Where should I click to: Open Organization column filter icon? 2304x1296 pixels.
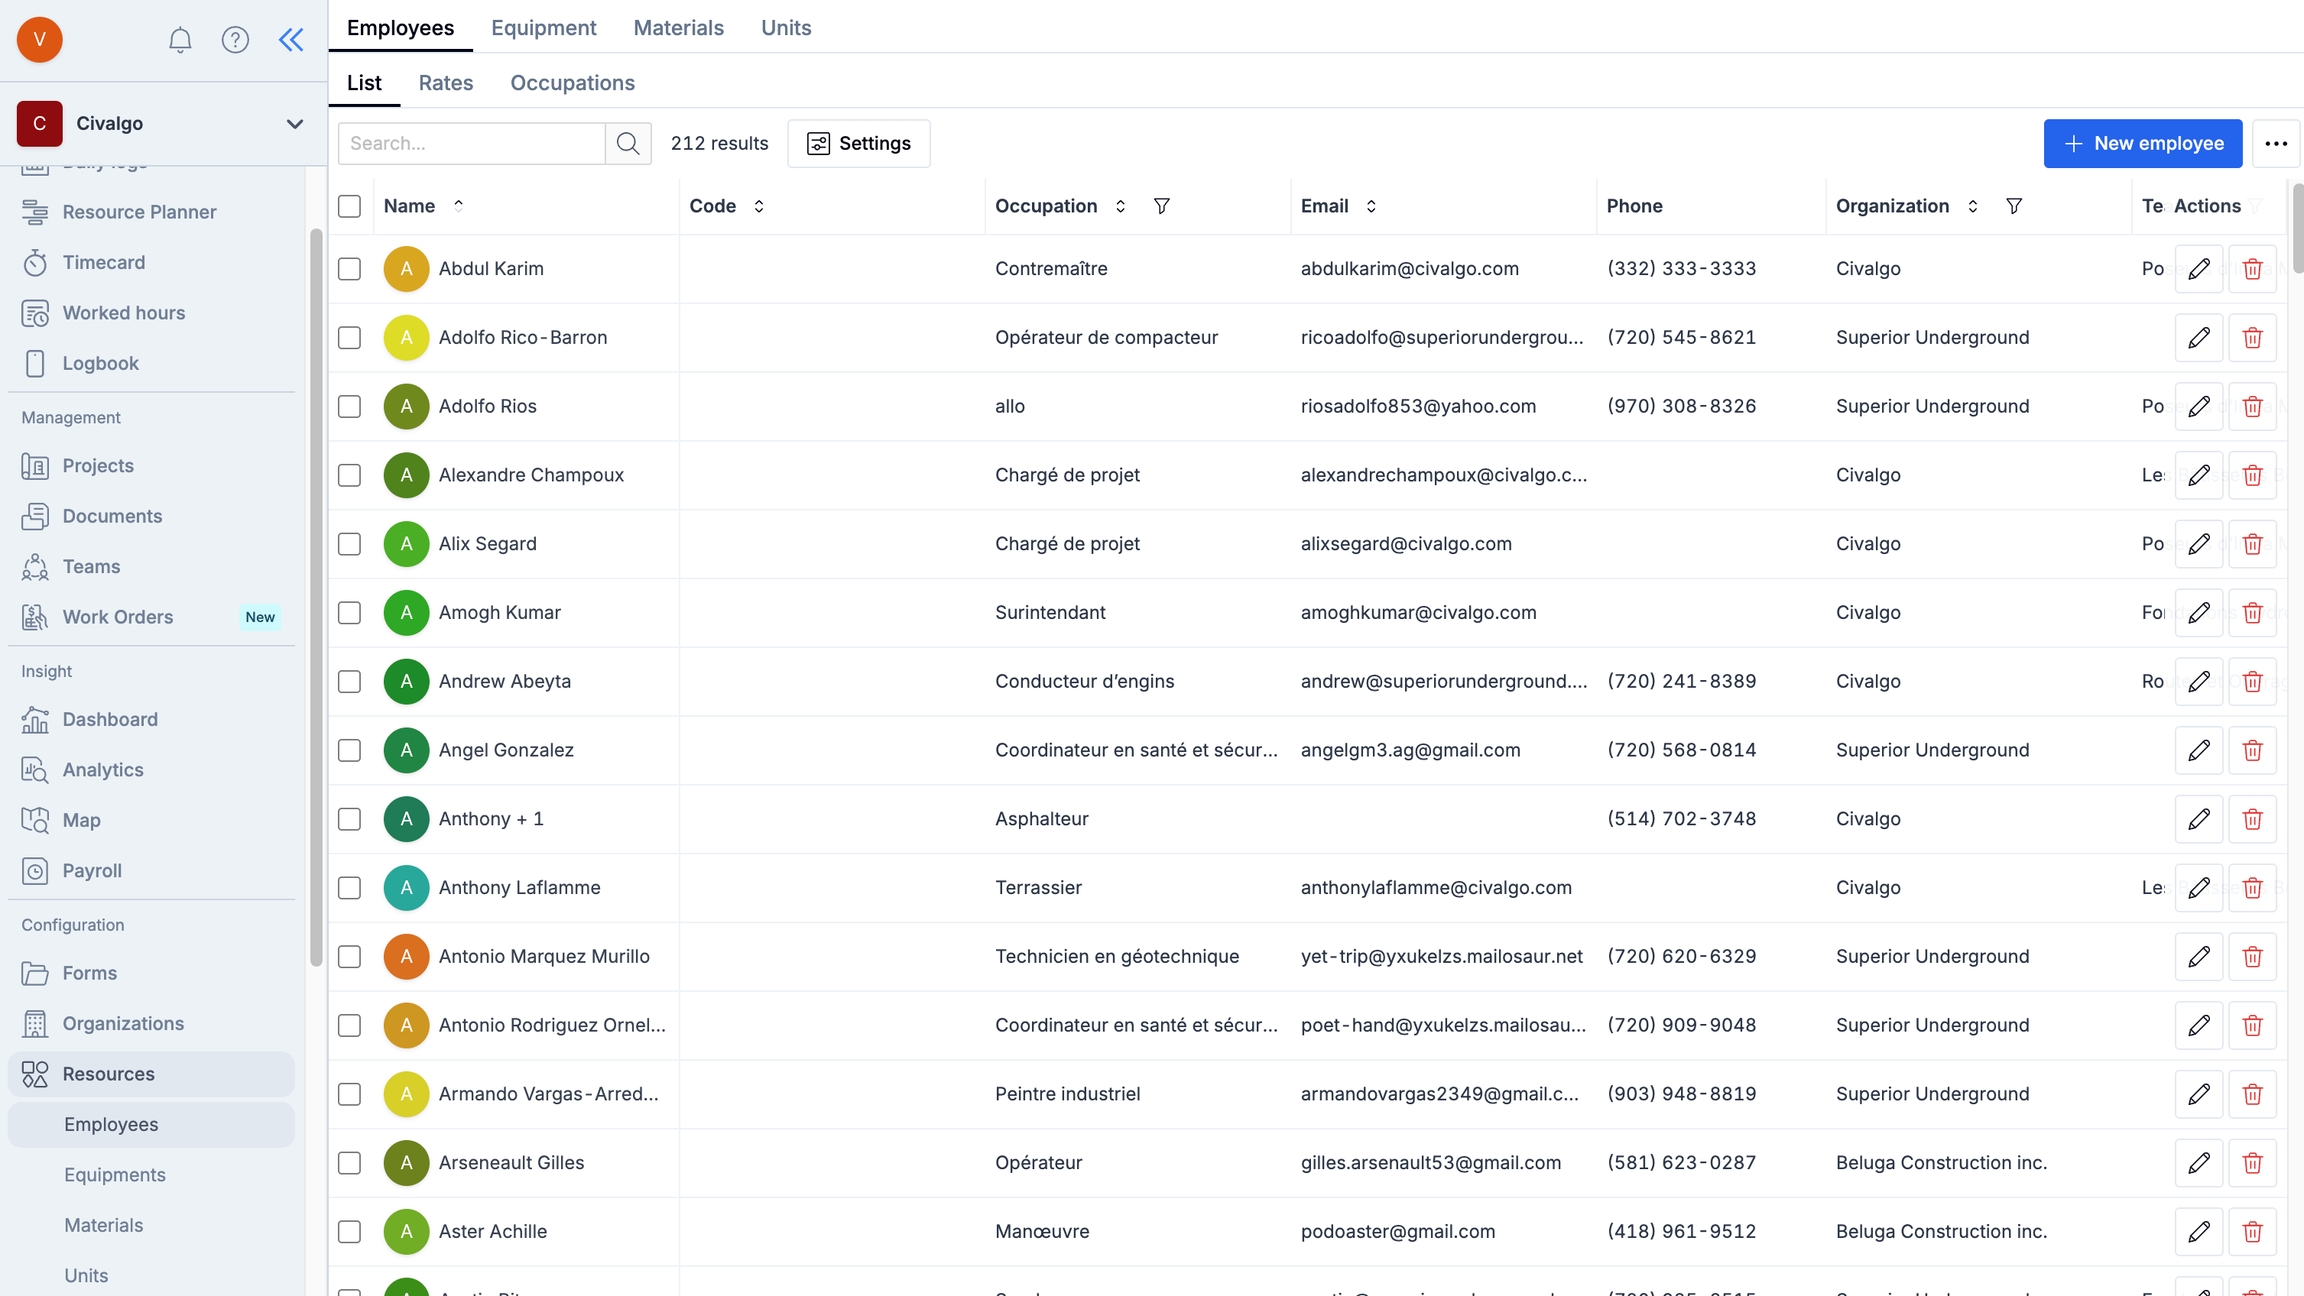(x=2014, y=206)
